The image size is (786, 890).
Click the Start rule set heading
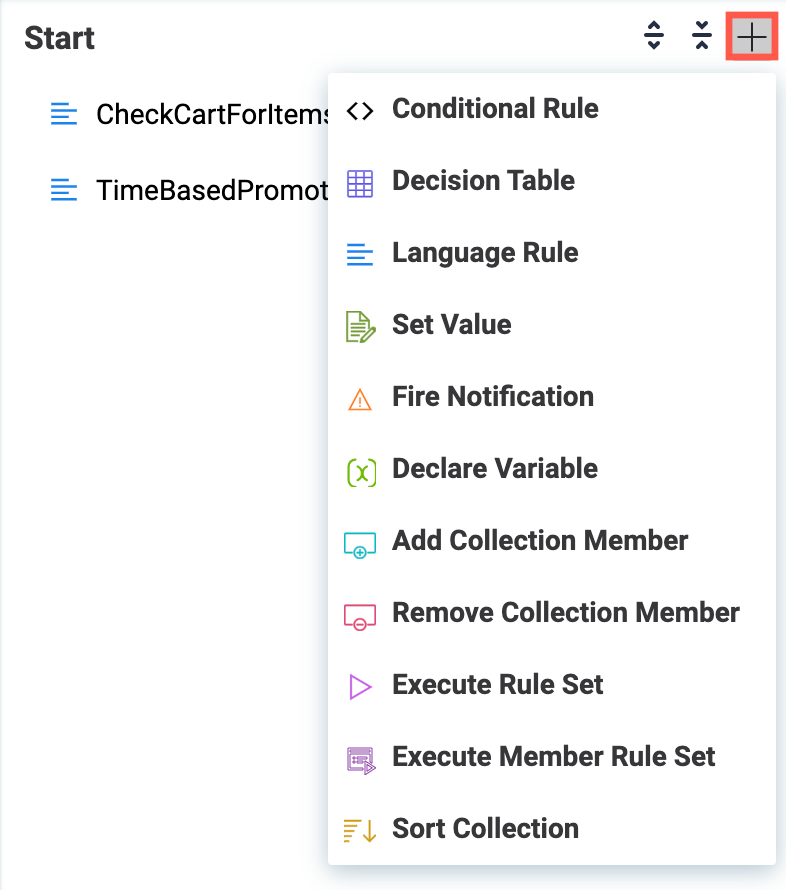pos(59,38)
